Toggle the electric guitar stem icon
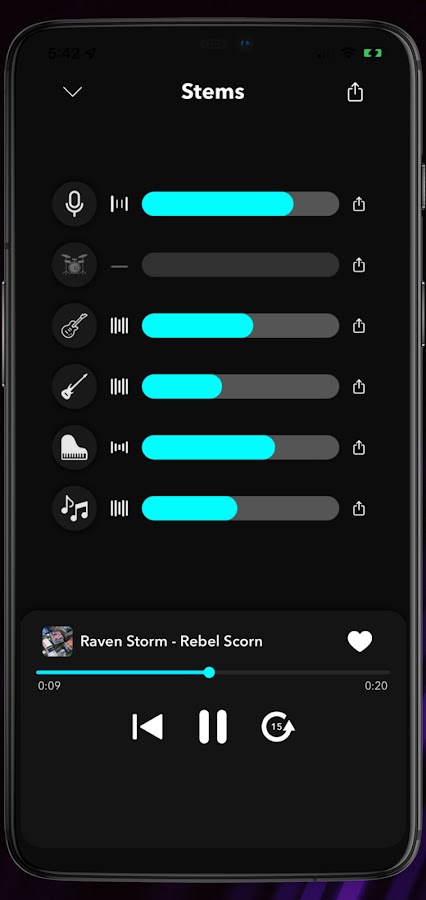The height and width of the screenshot is (900, 426). 74,325
